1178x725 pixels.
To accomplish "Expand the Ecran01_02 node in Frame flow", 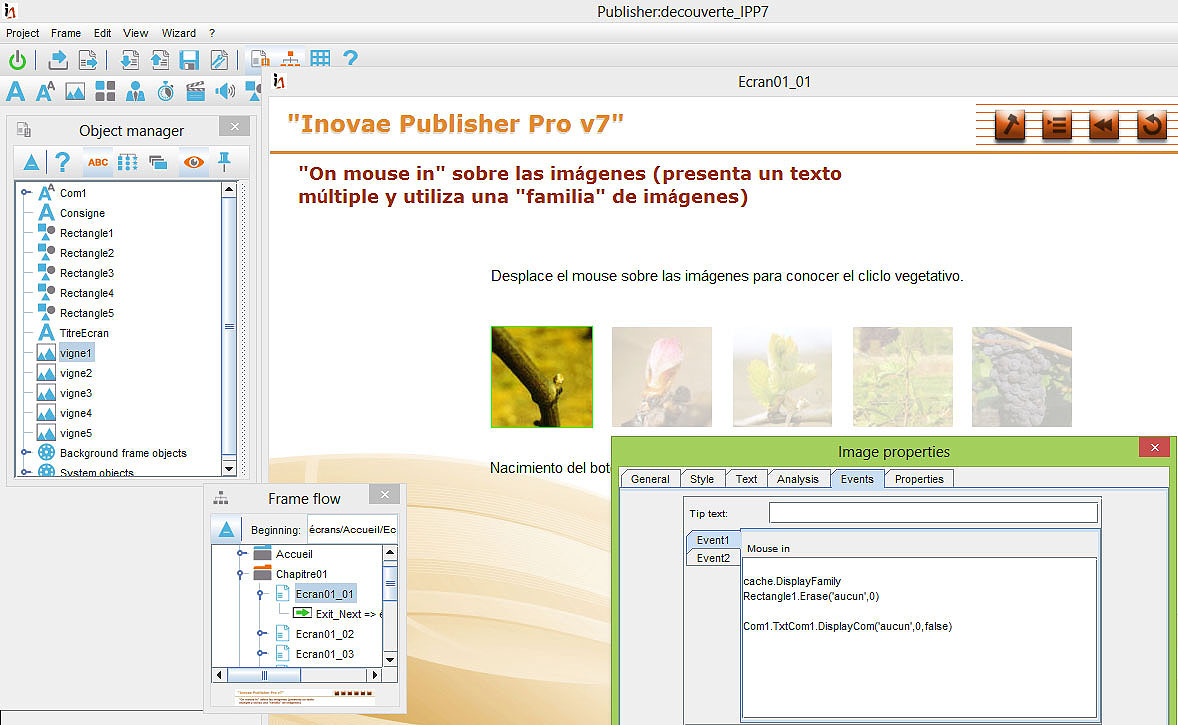I will click(x=261, y=633).
